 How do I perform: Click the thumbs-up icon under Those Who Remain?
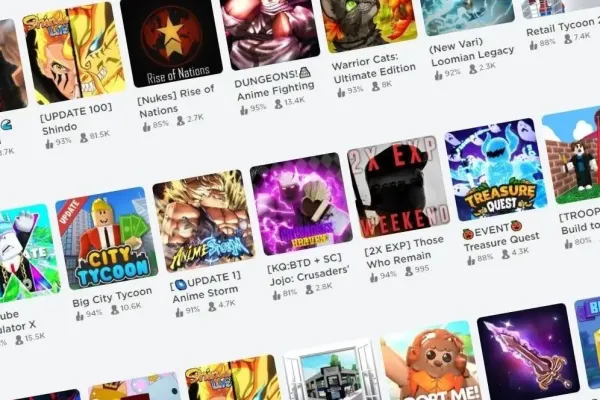[x=373, y=278]
